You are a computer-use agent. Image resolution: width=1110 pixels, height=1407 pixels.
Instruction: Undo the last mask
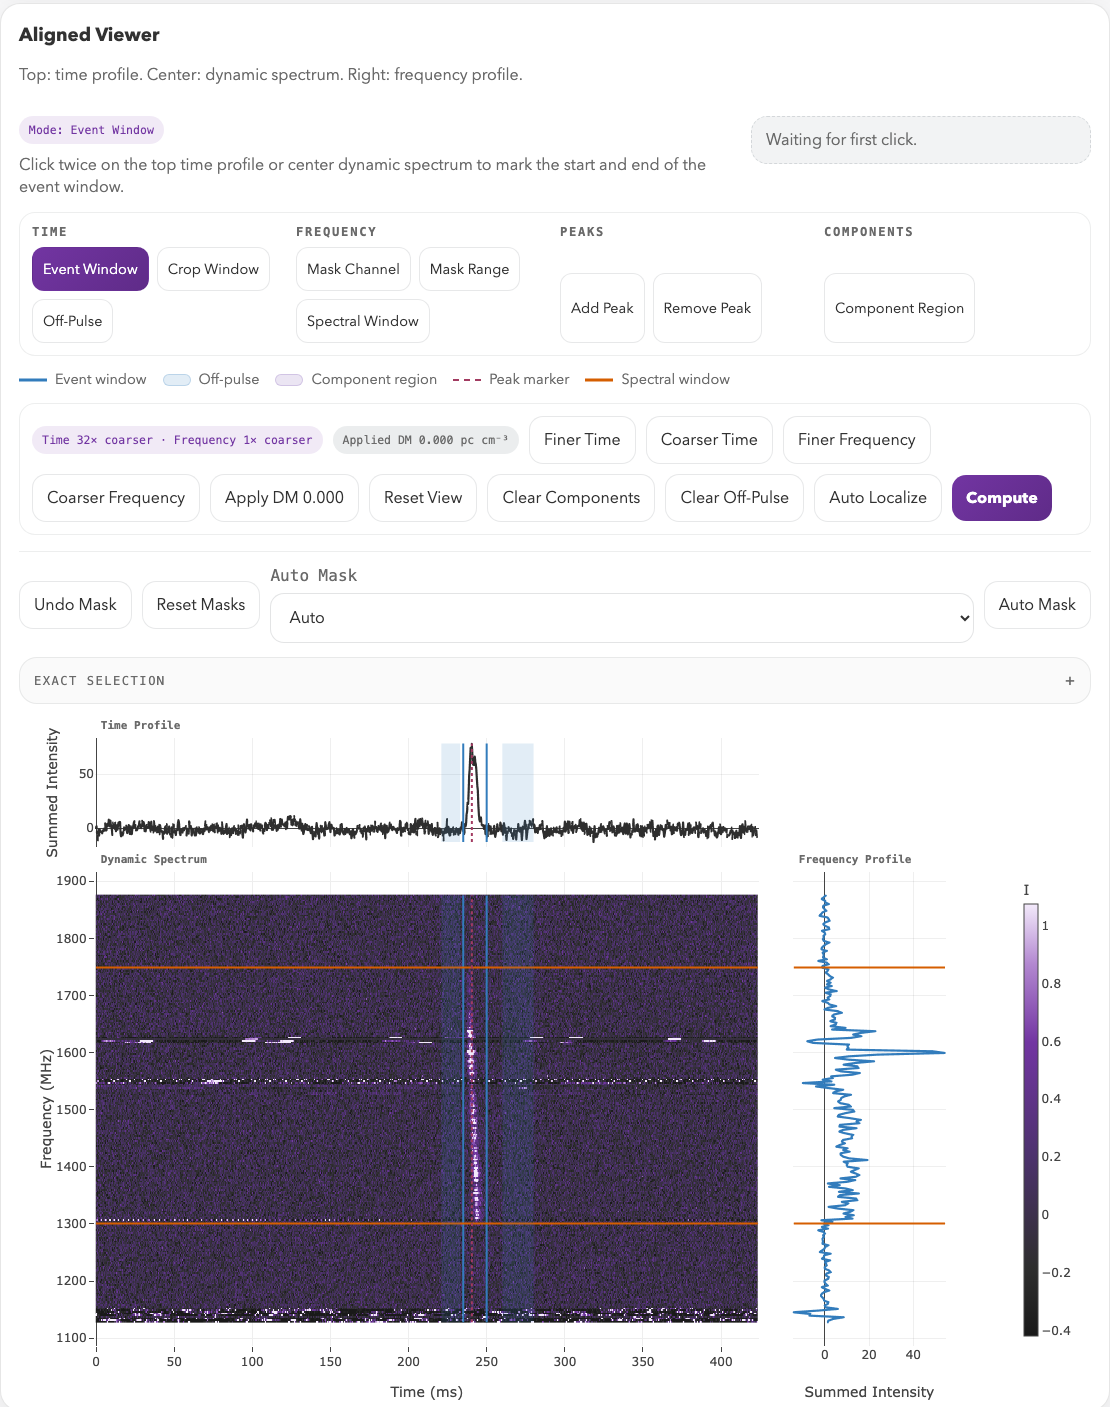point(75,605)
